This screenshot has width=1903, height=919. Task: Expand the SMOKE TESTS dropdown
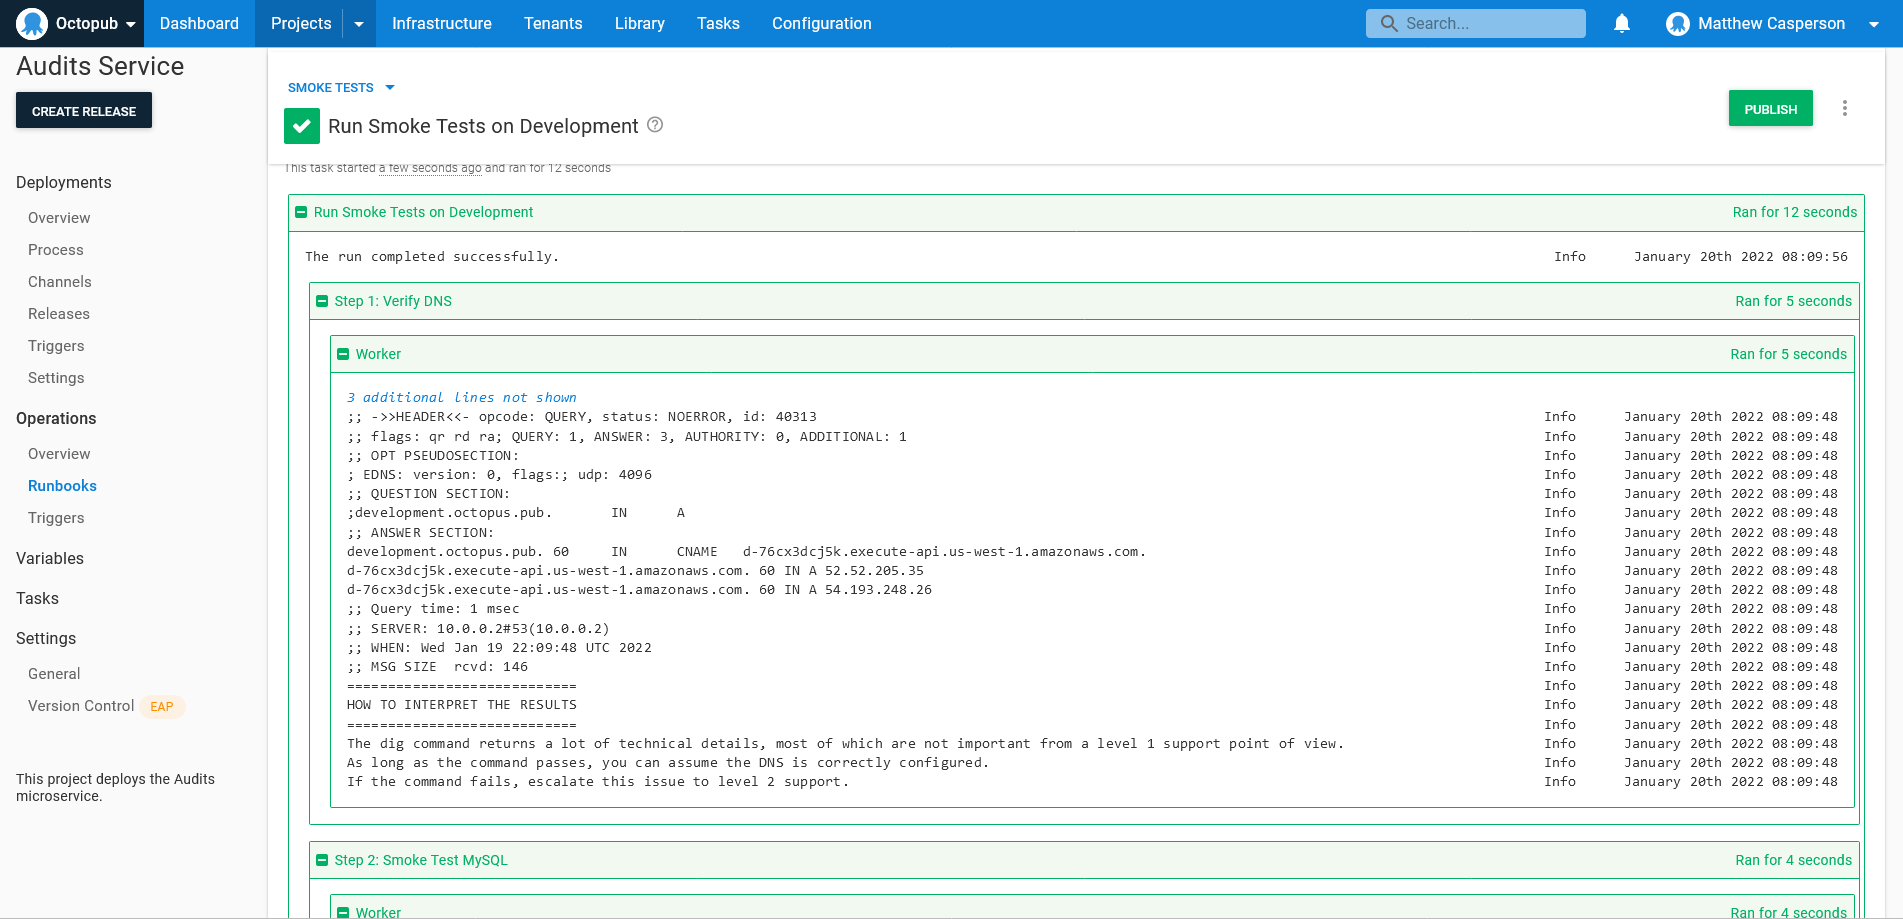click(390, 87)
